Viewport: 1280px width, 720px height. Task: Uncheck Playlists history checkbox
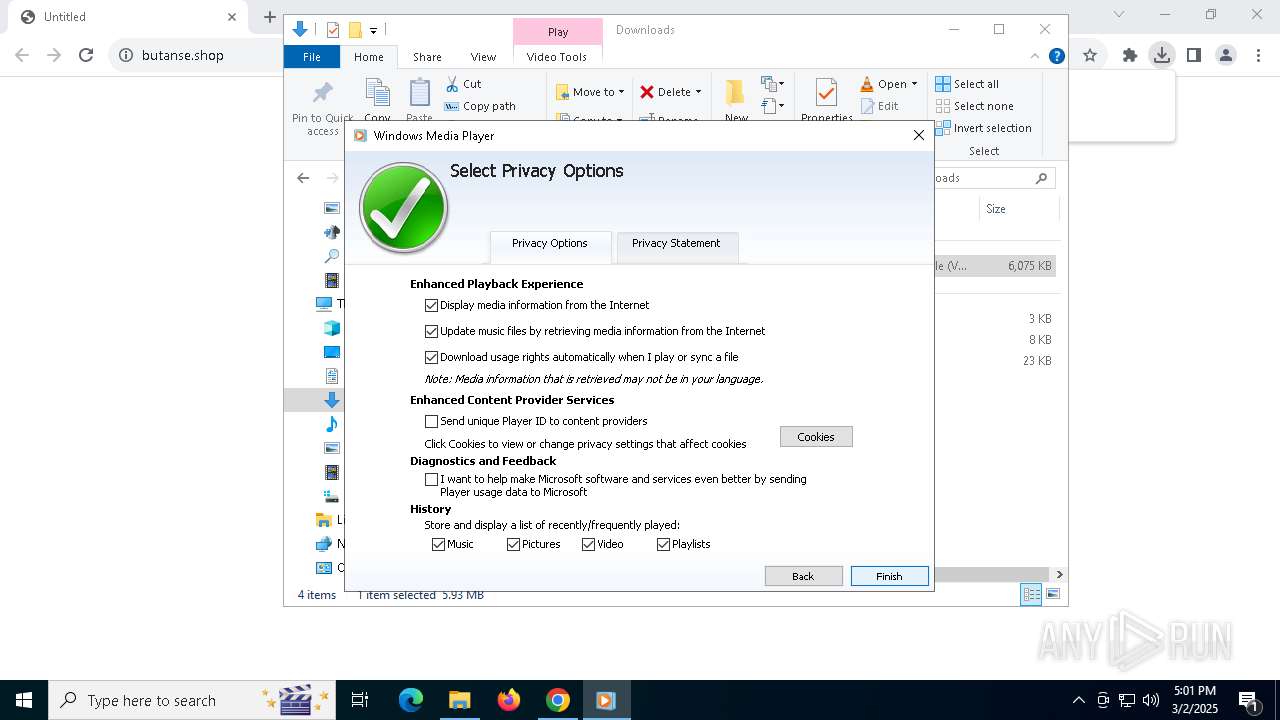click(663, 544)
